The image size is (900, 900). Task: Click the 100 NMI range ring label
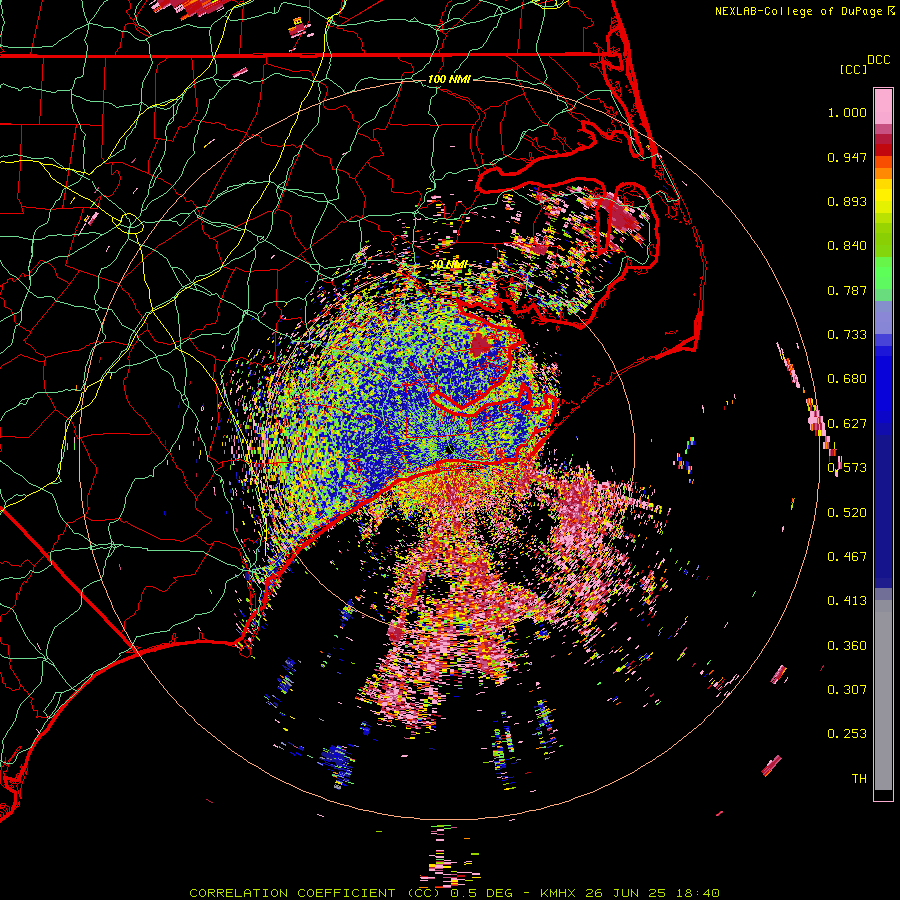pyautogui.click(x=449, y=79)
